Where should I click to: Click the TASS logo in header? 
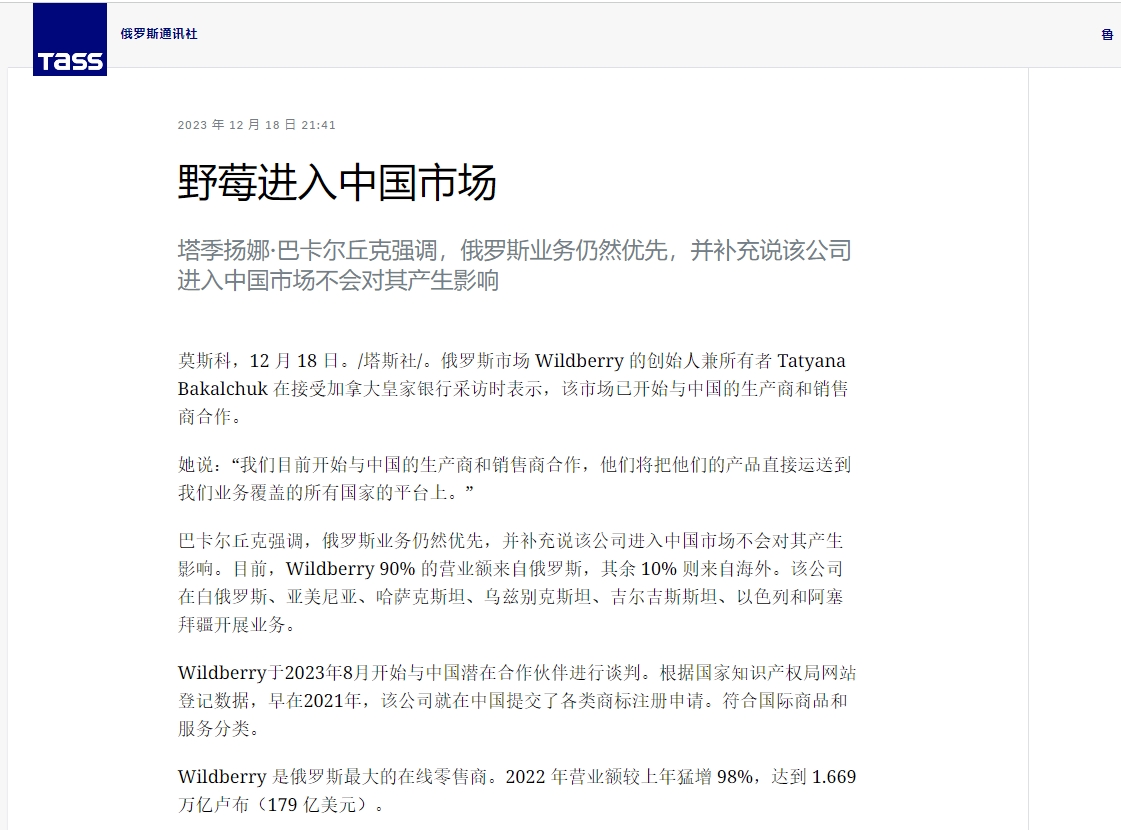[x=70, y=39]
